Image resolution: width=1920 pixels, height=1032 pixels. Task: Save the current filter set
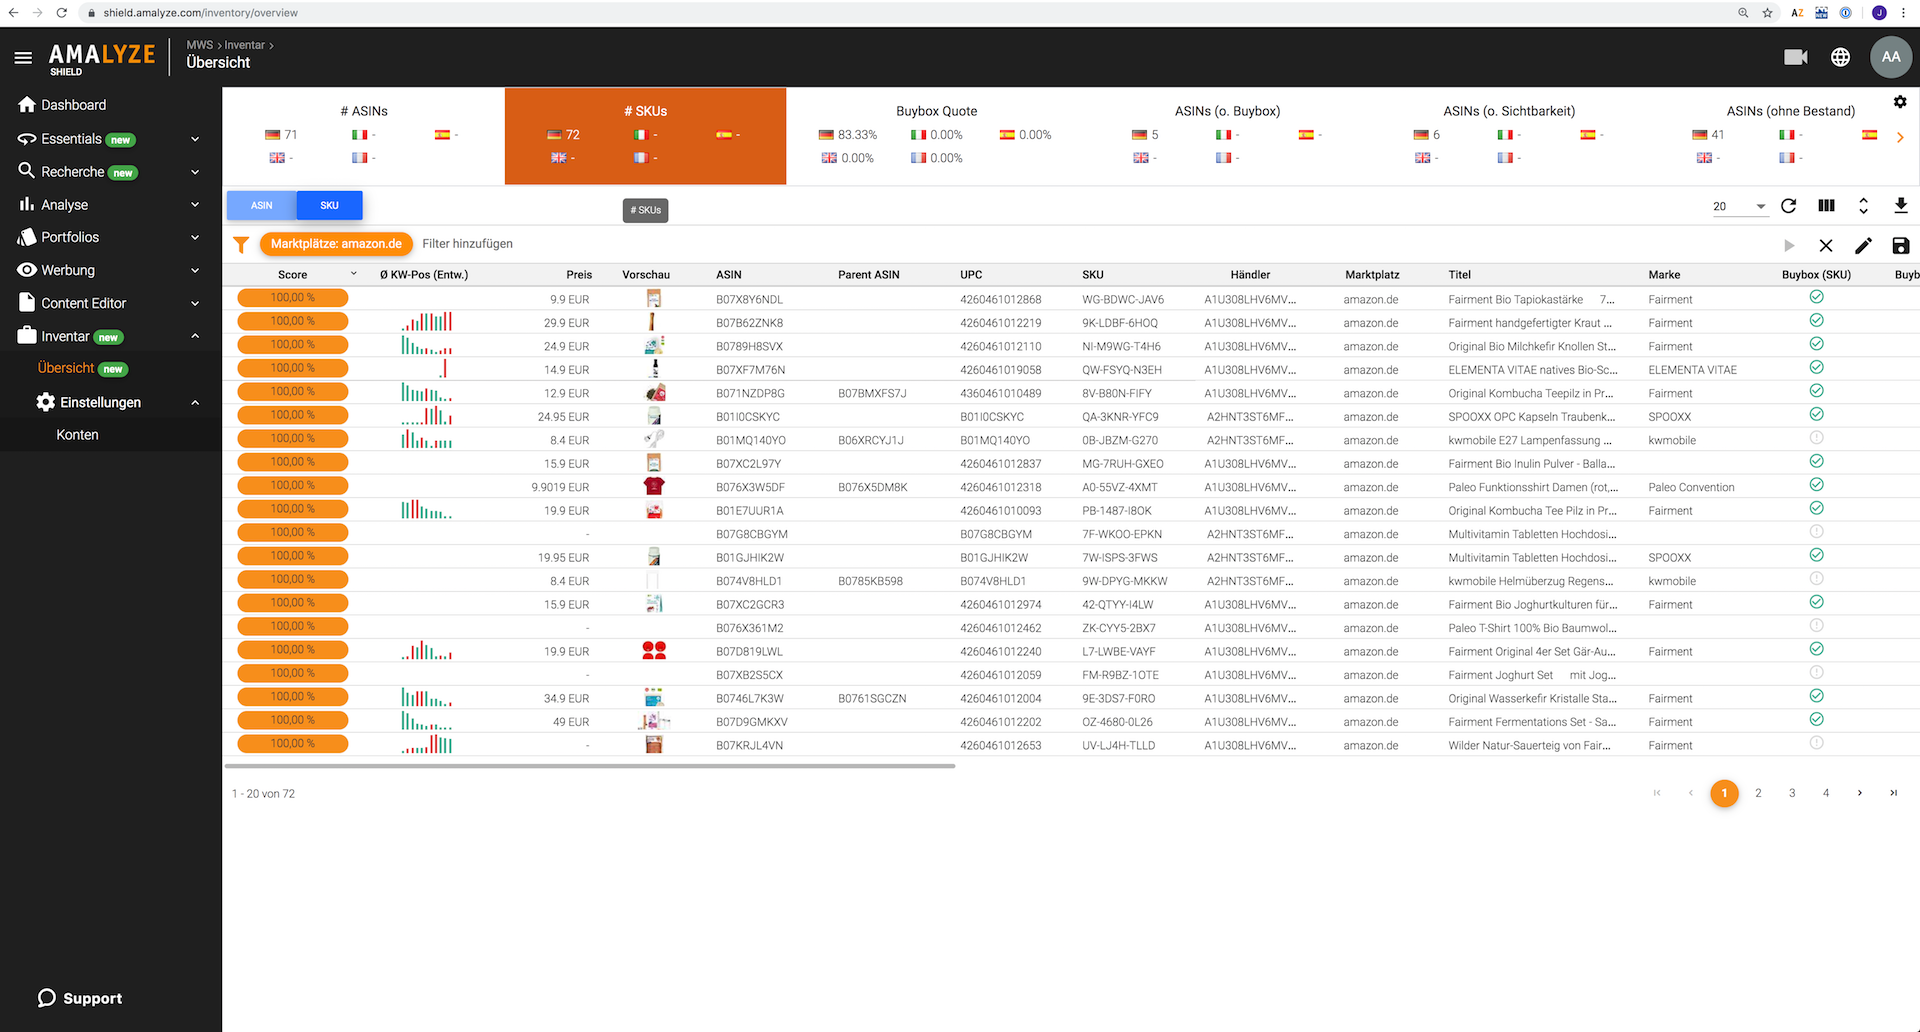pos(1900,245)
